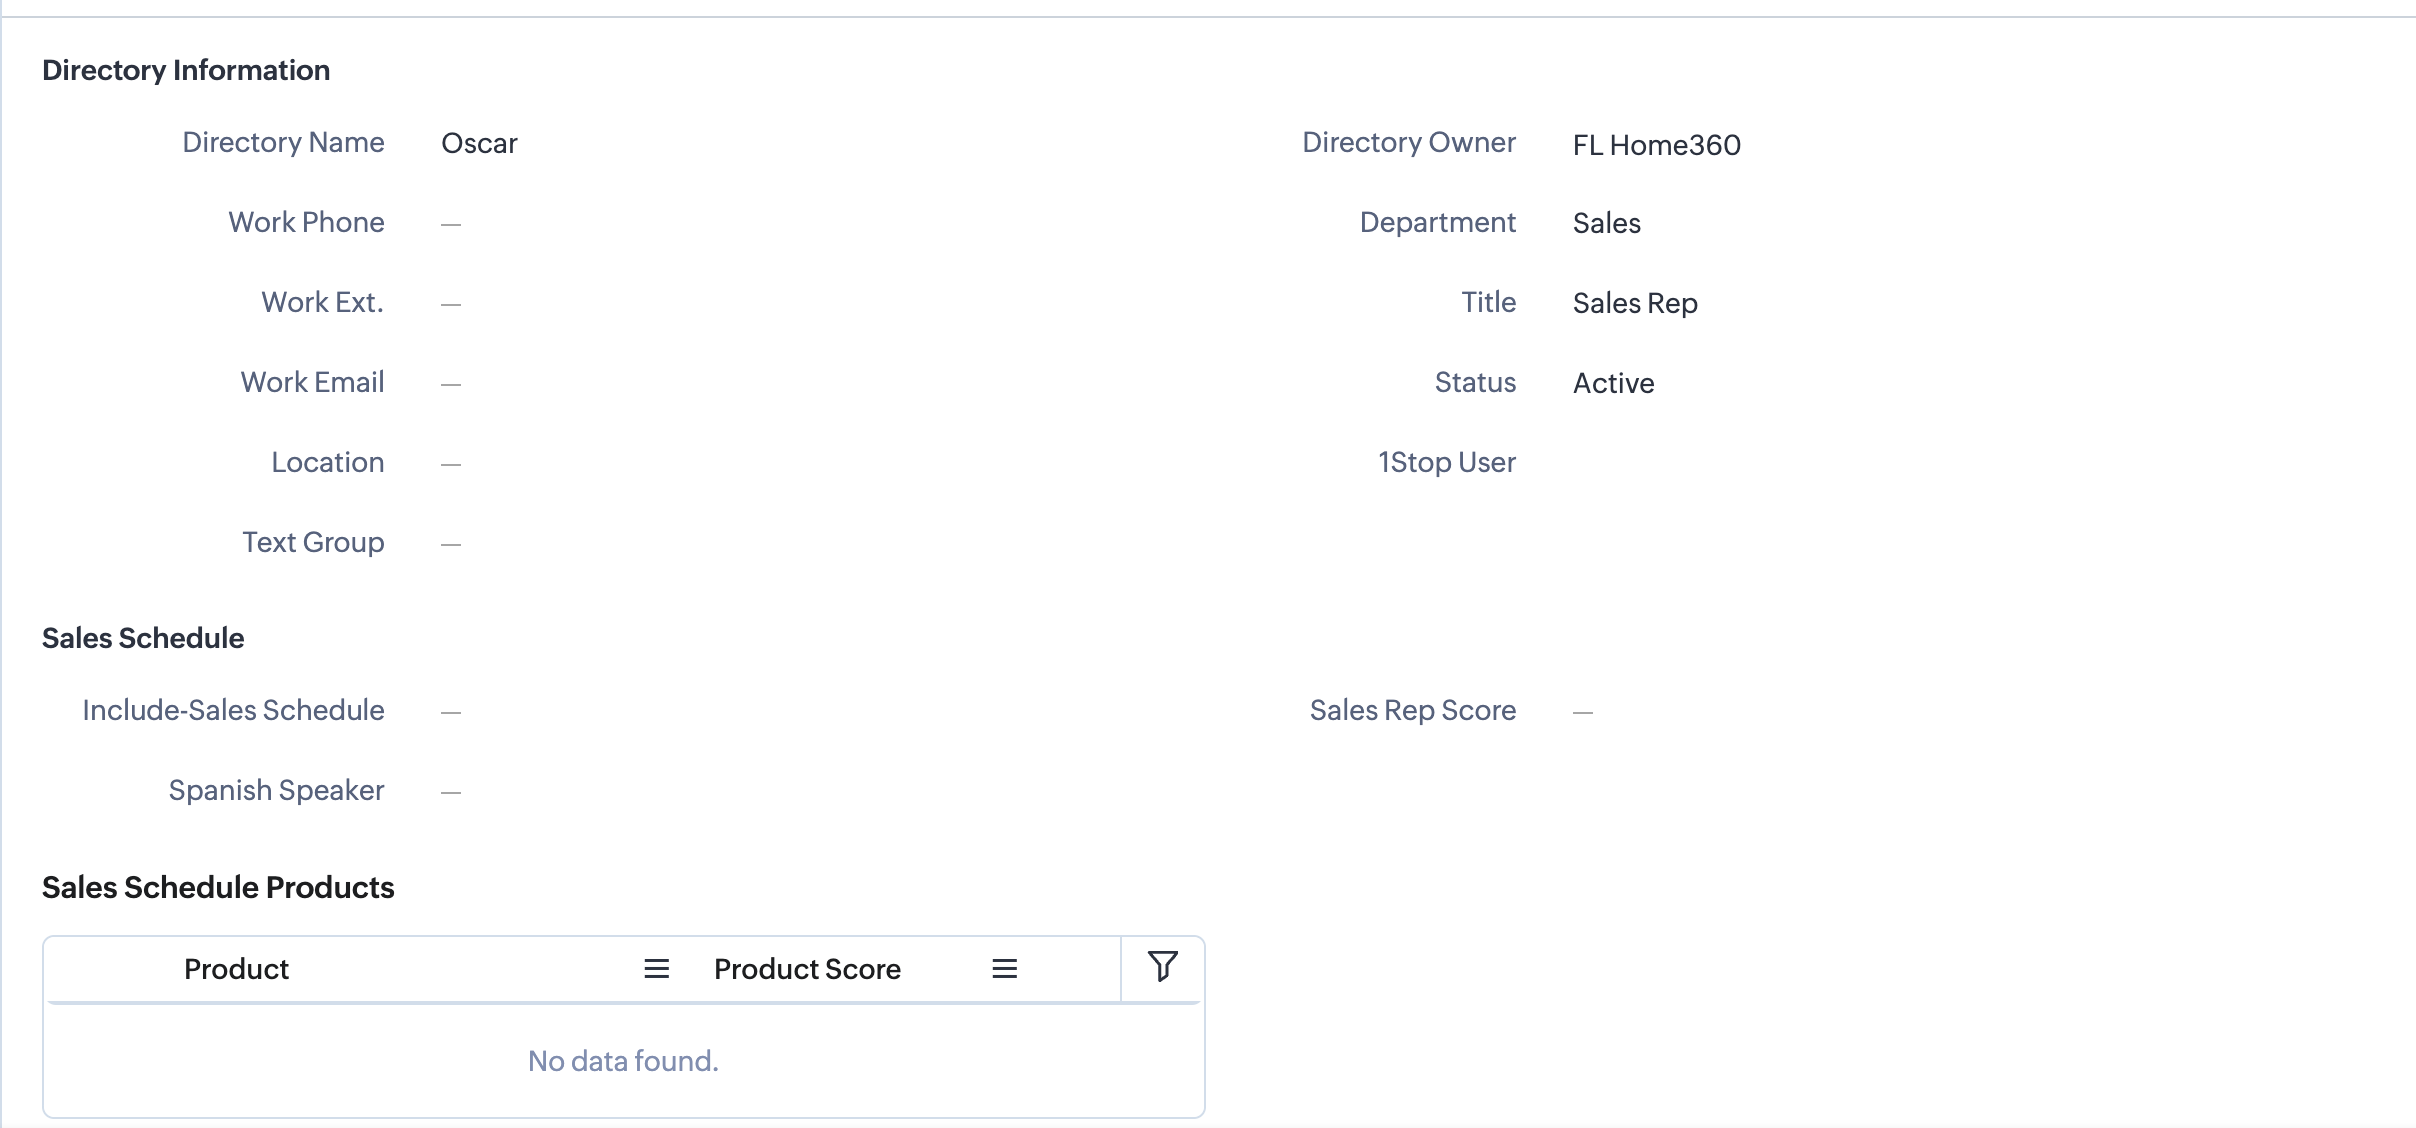Click the Directory Name value Oscar
Image resolution: width=2416 pixels, height=1128 pixels.
coord(479,144)
